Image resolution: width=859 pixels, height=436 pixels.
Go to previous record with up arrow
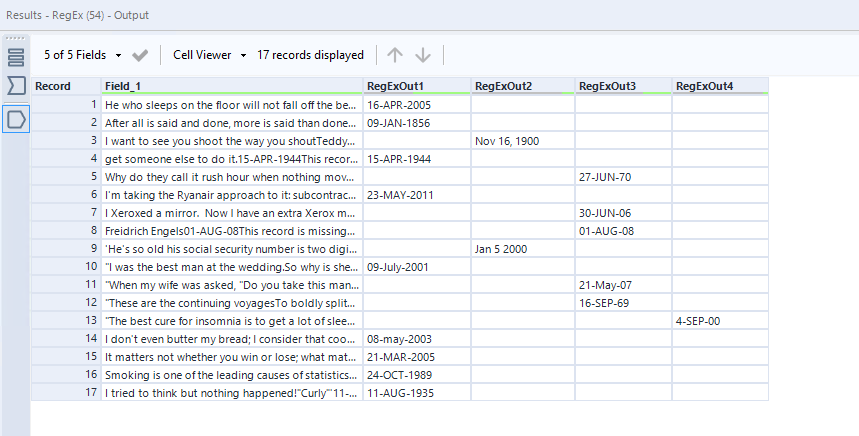click(x=395, y=55)
